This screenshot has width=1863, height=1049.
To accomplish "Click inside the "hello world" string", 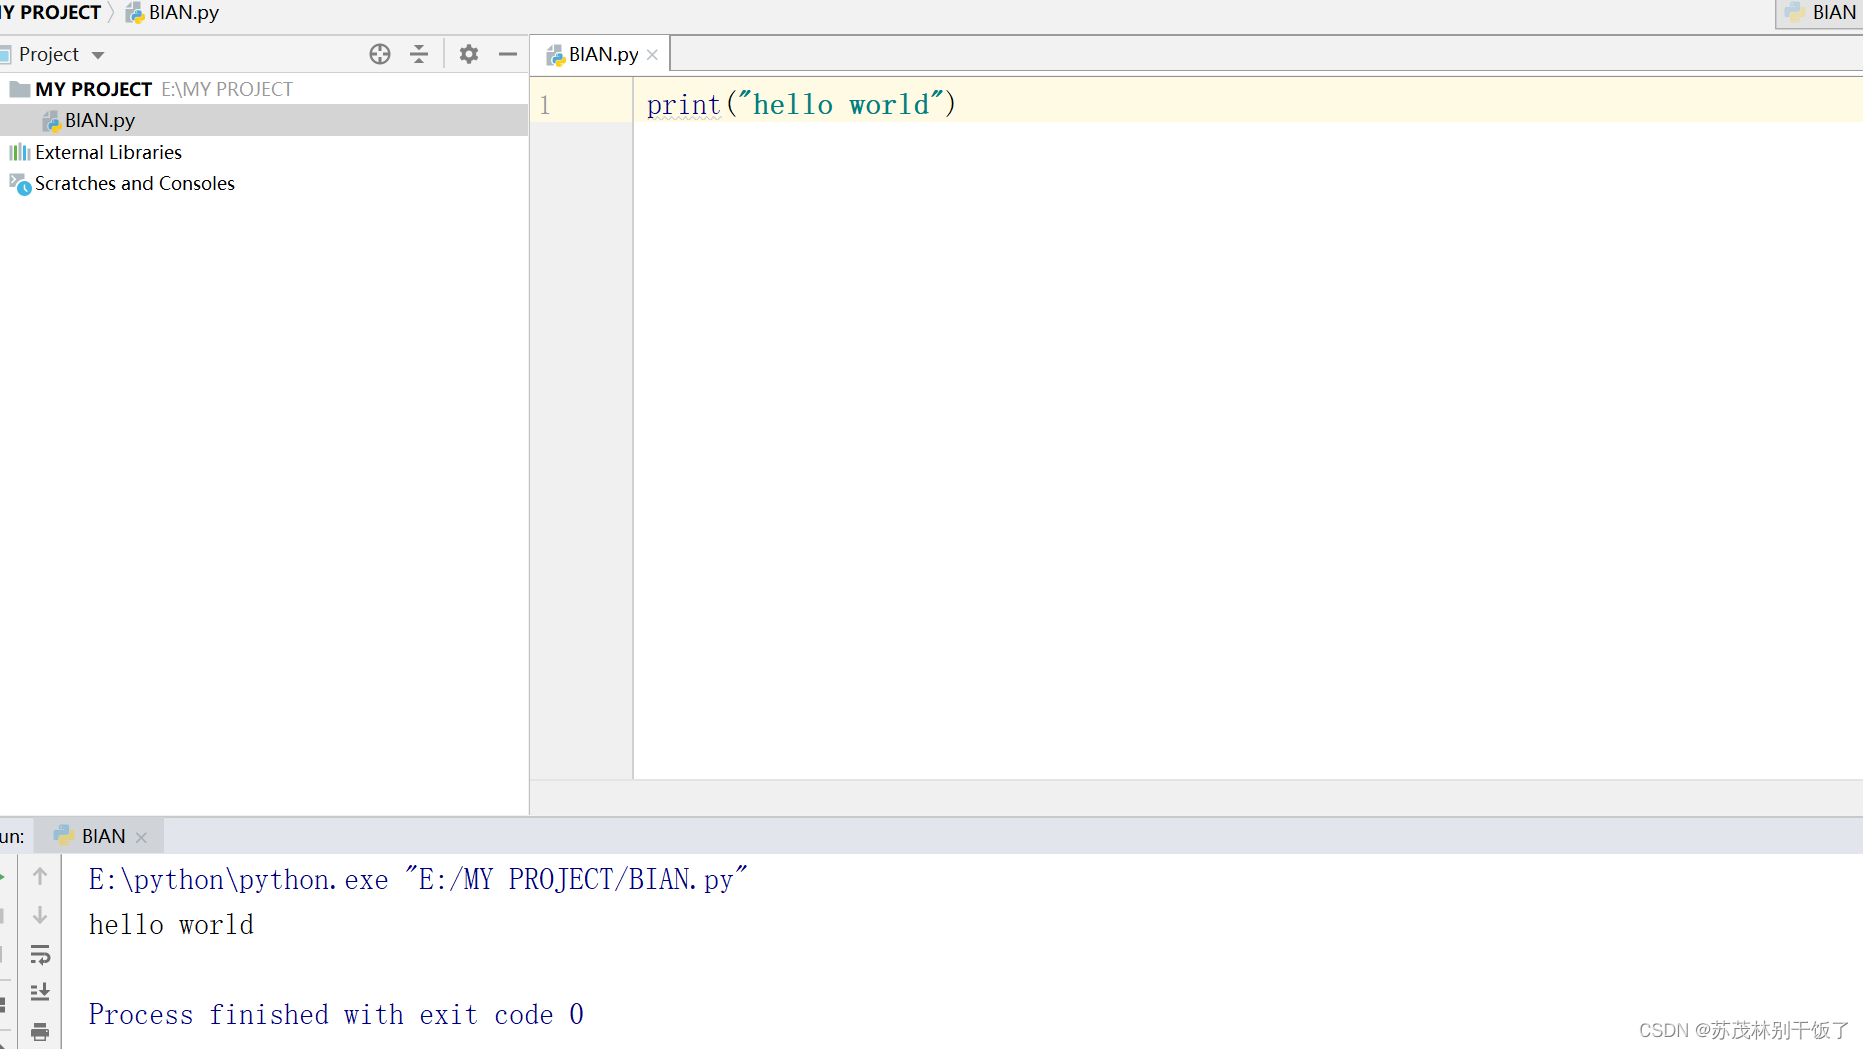I will (840, 104).
